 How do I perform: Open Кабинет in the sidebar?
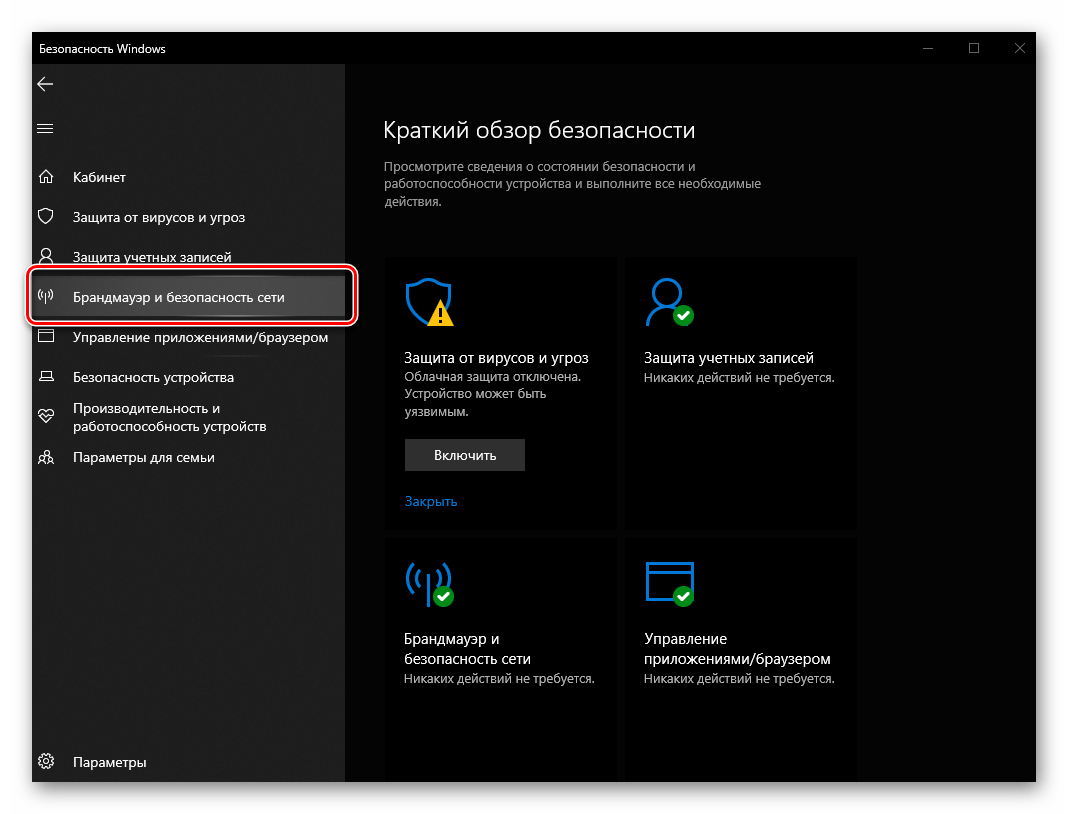pos(189,177)
